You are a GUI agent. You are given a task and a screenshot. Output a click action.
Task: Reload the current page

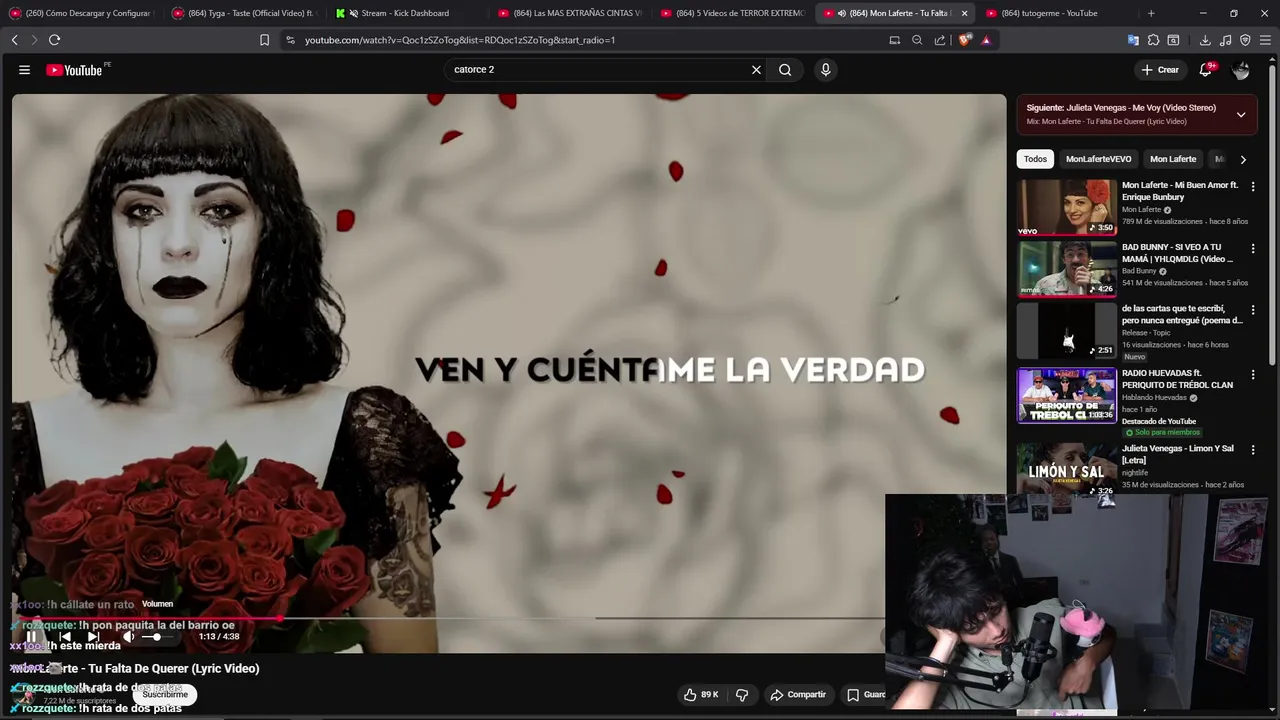click(54, 40)
